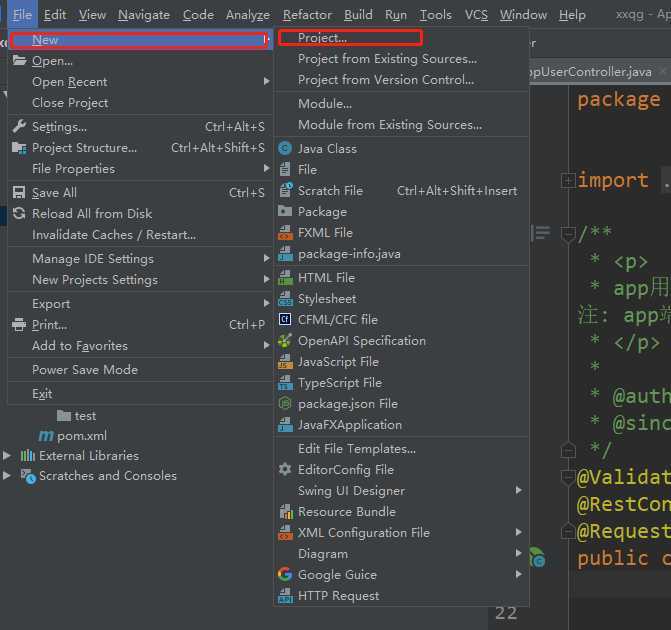Click the CFML/CFC file icon

285,319
